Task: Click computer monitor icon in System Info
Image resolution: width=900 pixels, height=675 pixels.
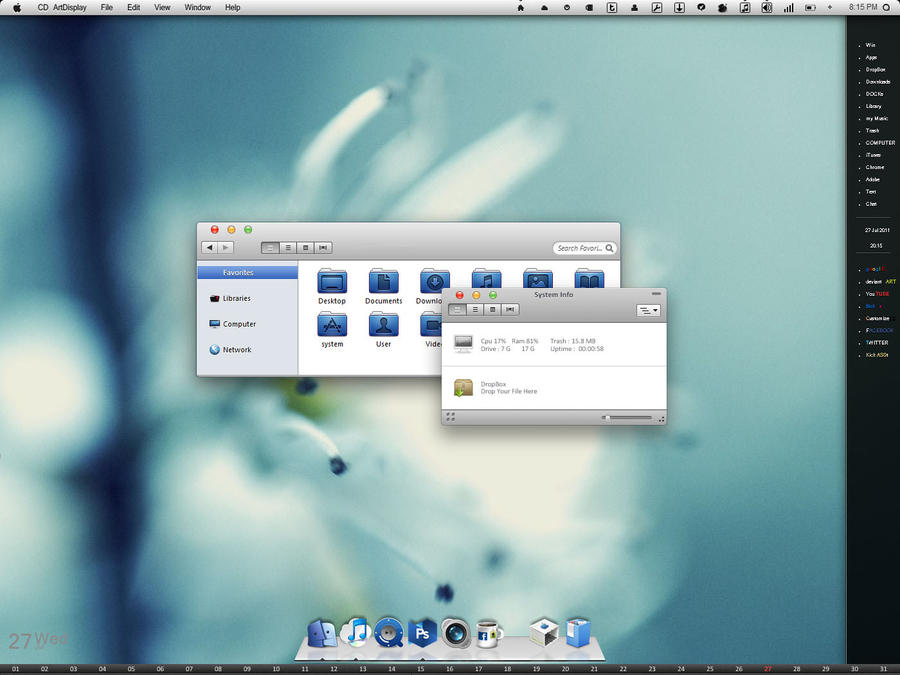Action: 463,344
